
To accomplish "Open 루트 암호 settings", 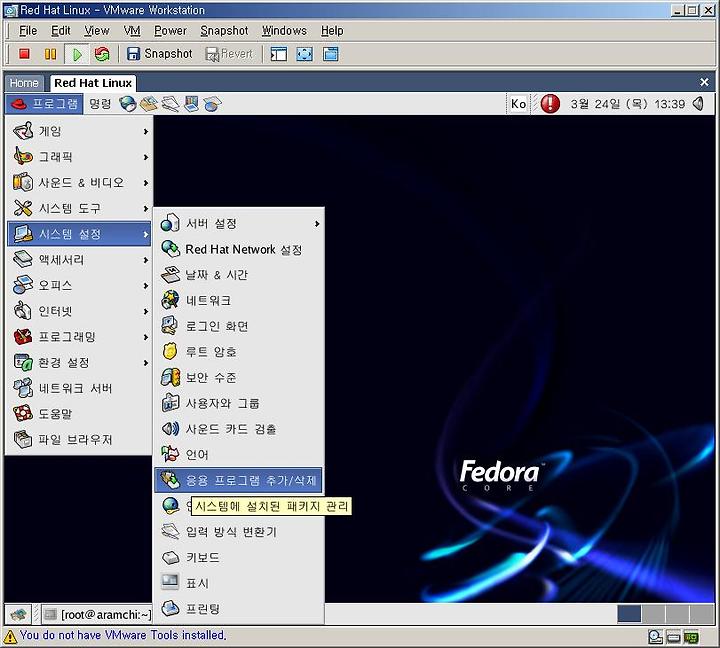I will [239, 352].
